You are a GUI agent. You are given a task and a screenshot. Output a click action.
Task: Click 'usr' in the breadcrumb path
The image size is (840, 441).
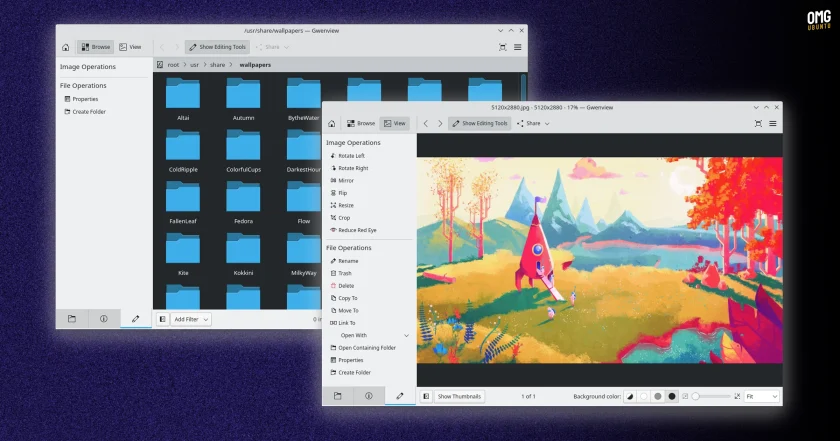[x=194, y=65]
